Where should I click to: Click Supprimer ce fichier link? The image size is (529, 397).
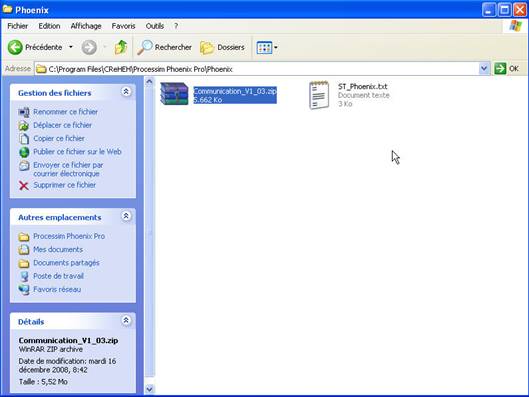tap(64, 185)
